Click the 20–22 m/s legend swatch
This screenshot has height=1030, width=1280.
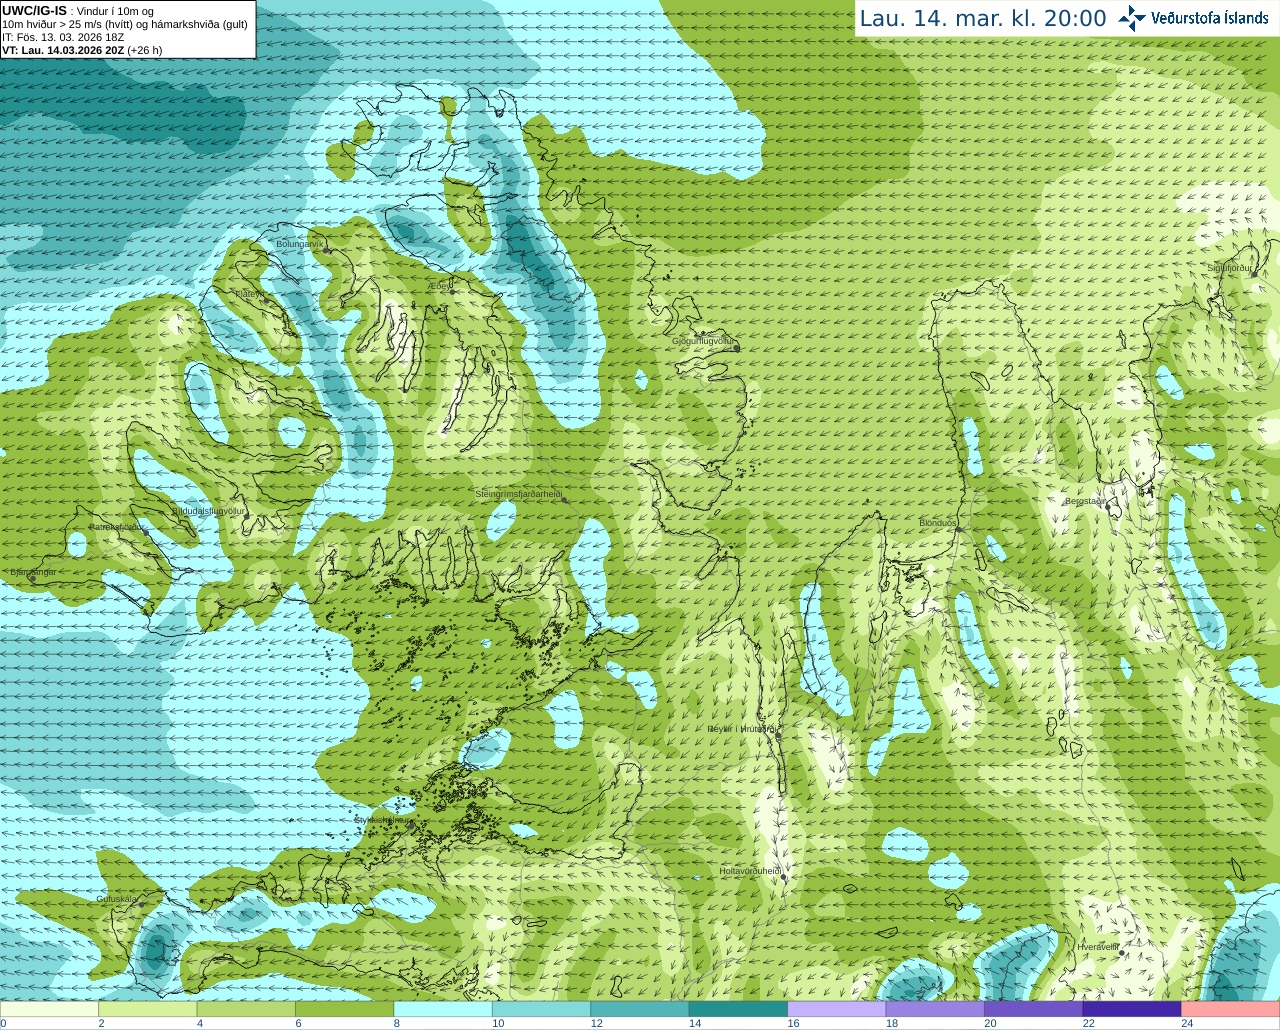tap(1034, 1009)
